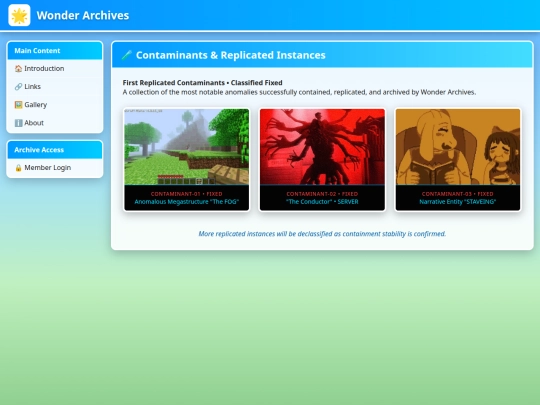Open the Introduction page link

tap(44, 69)
